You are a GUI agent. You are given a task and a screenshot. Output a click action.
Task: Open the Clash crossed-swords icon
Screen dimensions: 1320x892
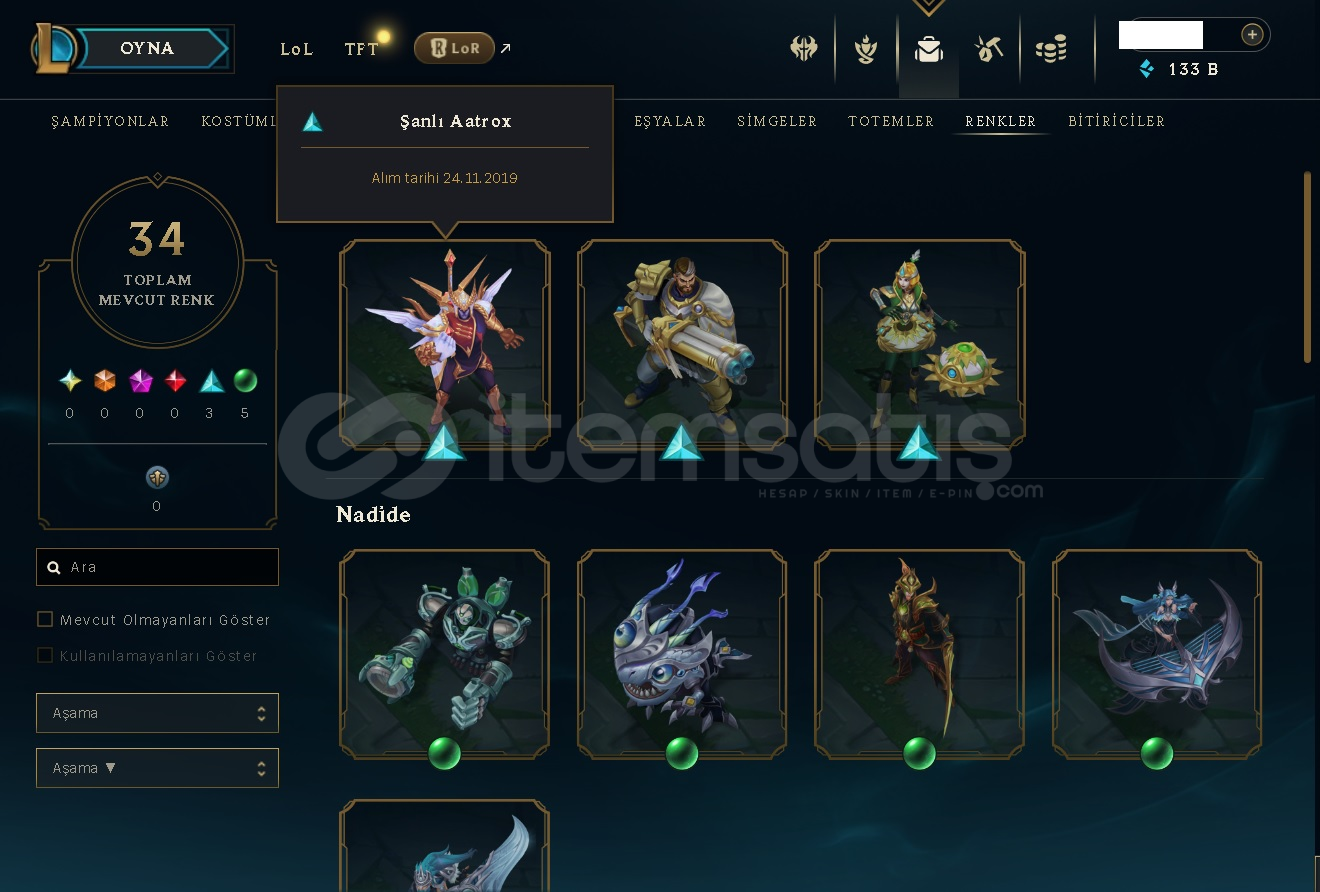tap(804, 49)
